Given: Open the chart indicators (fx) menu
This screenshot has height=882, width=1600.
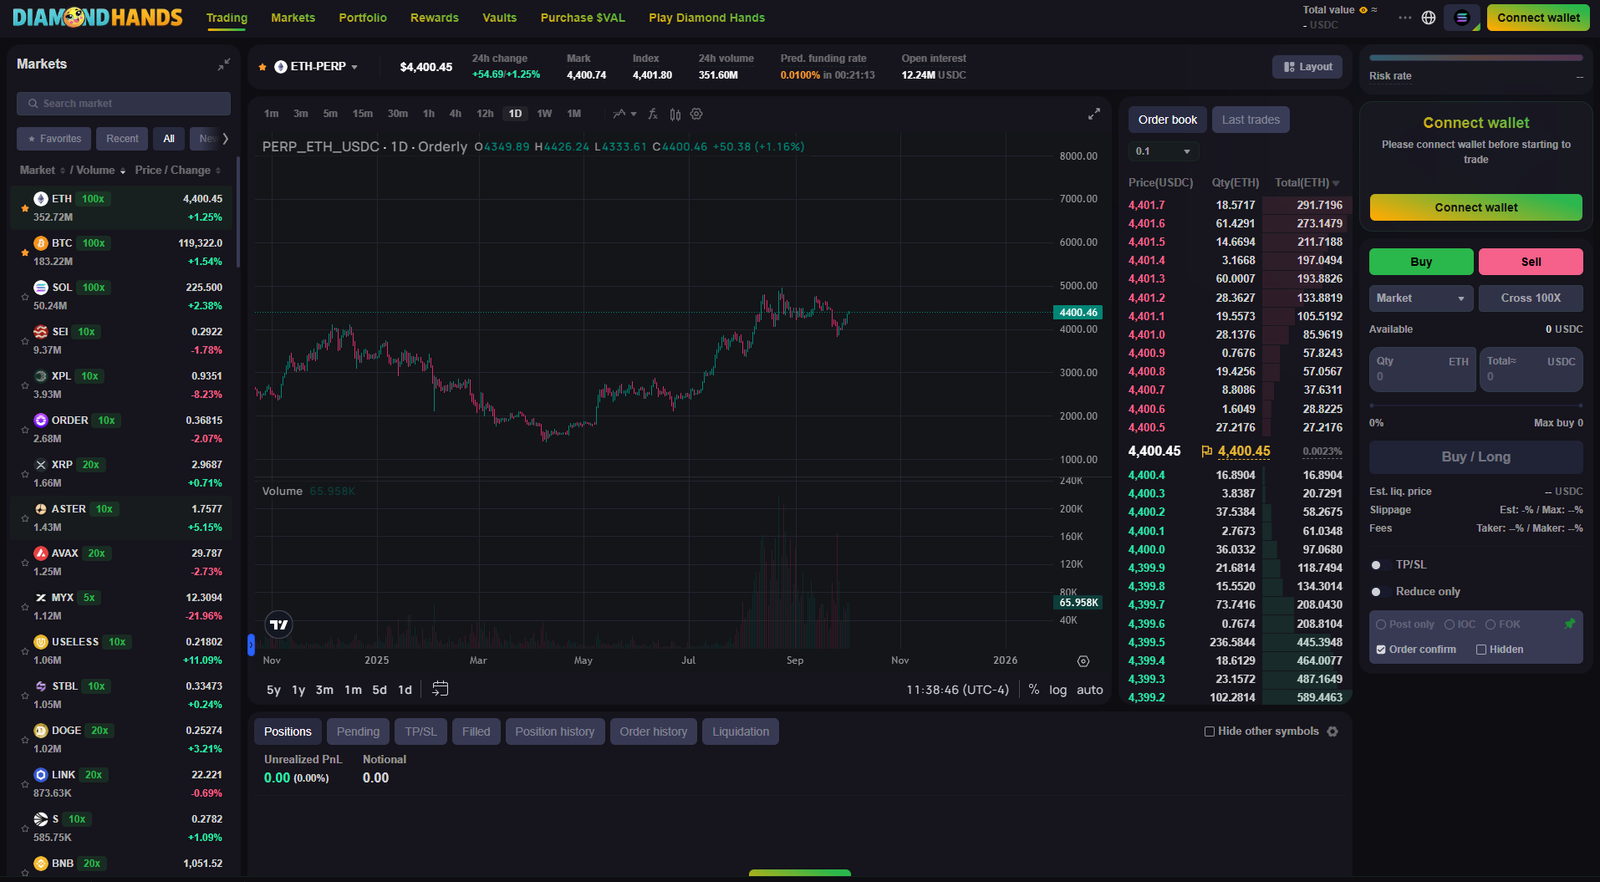Looking at the screenshot, I should point(653,114).
